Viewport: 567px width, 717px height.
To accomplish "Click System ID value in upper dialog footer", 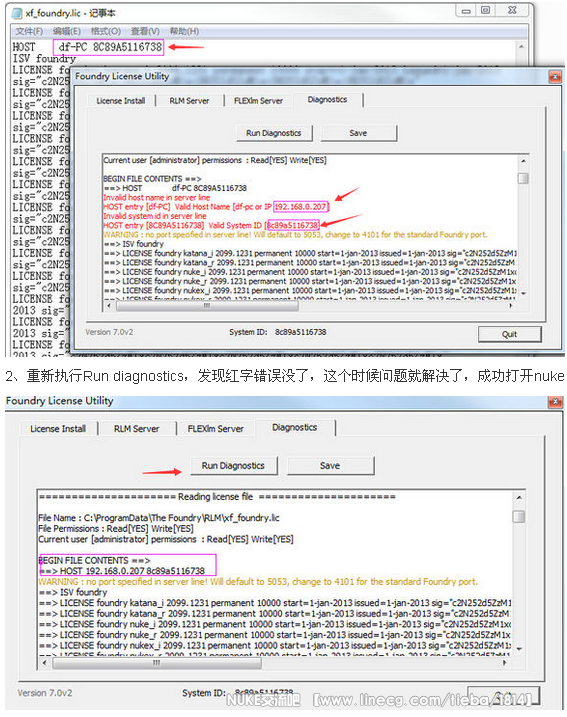I will [x=300, y=332].
